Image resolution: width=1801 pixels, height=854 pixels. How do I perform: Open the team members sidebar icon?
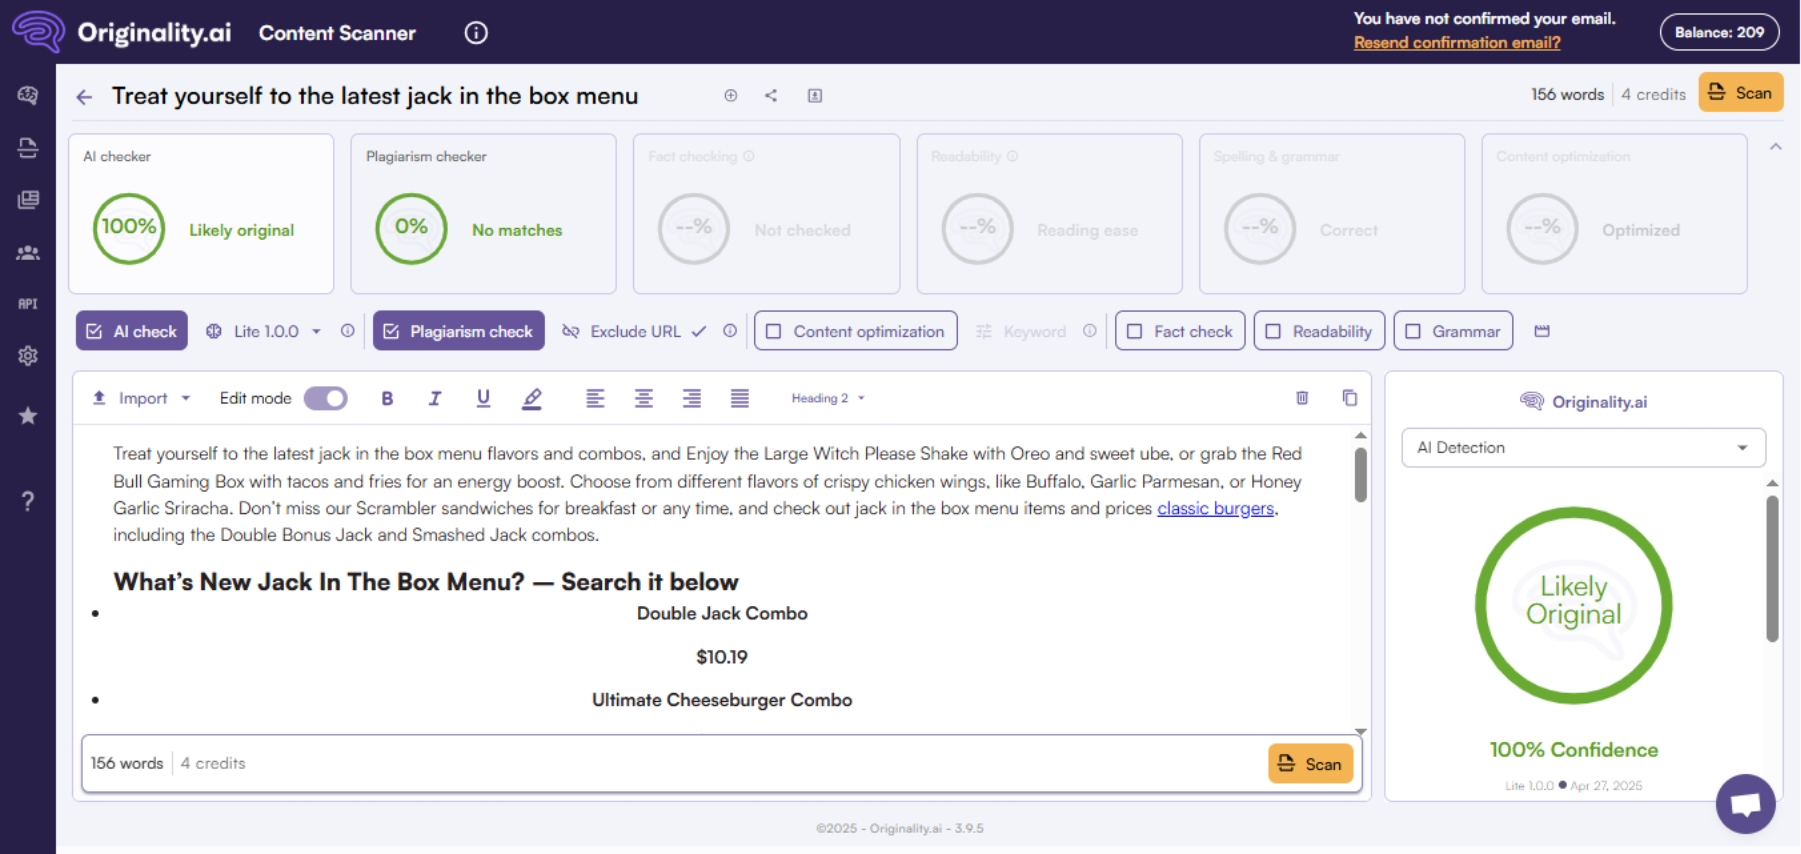[28, 253]
